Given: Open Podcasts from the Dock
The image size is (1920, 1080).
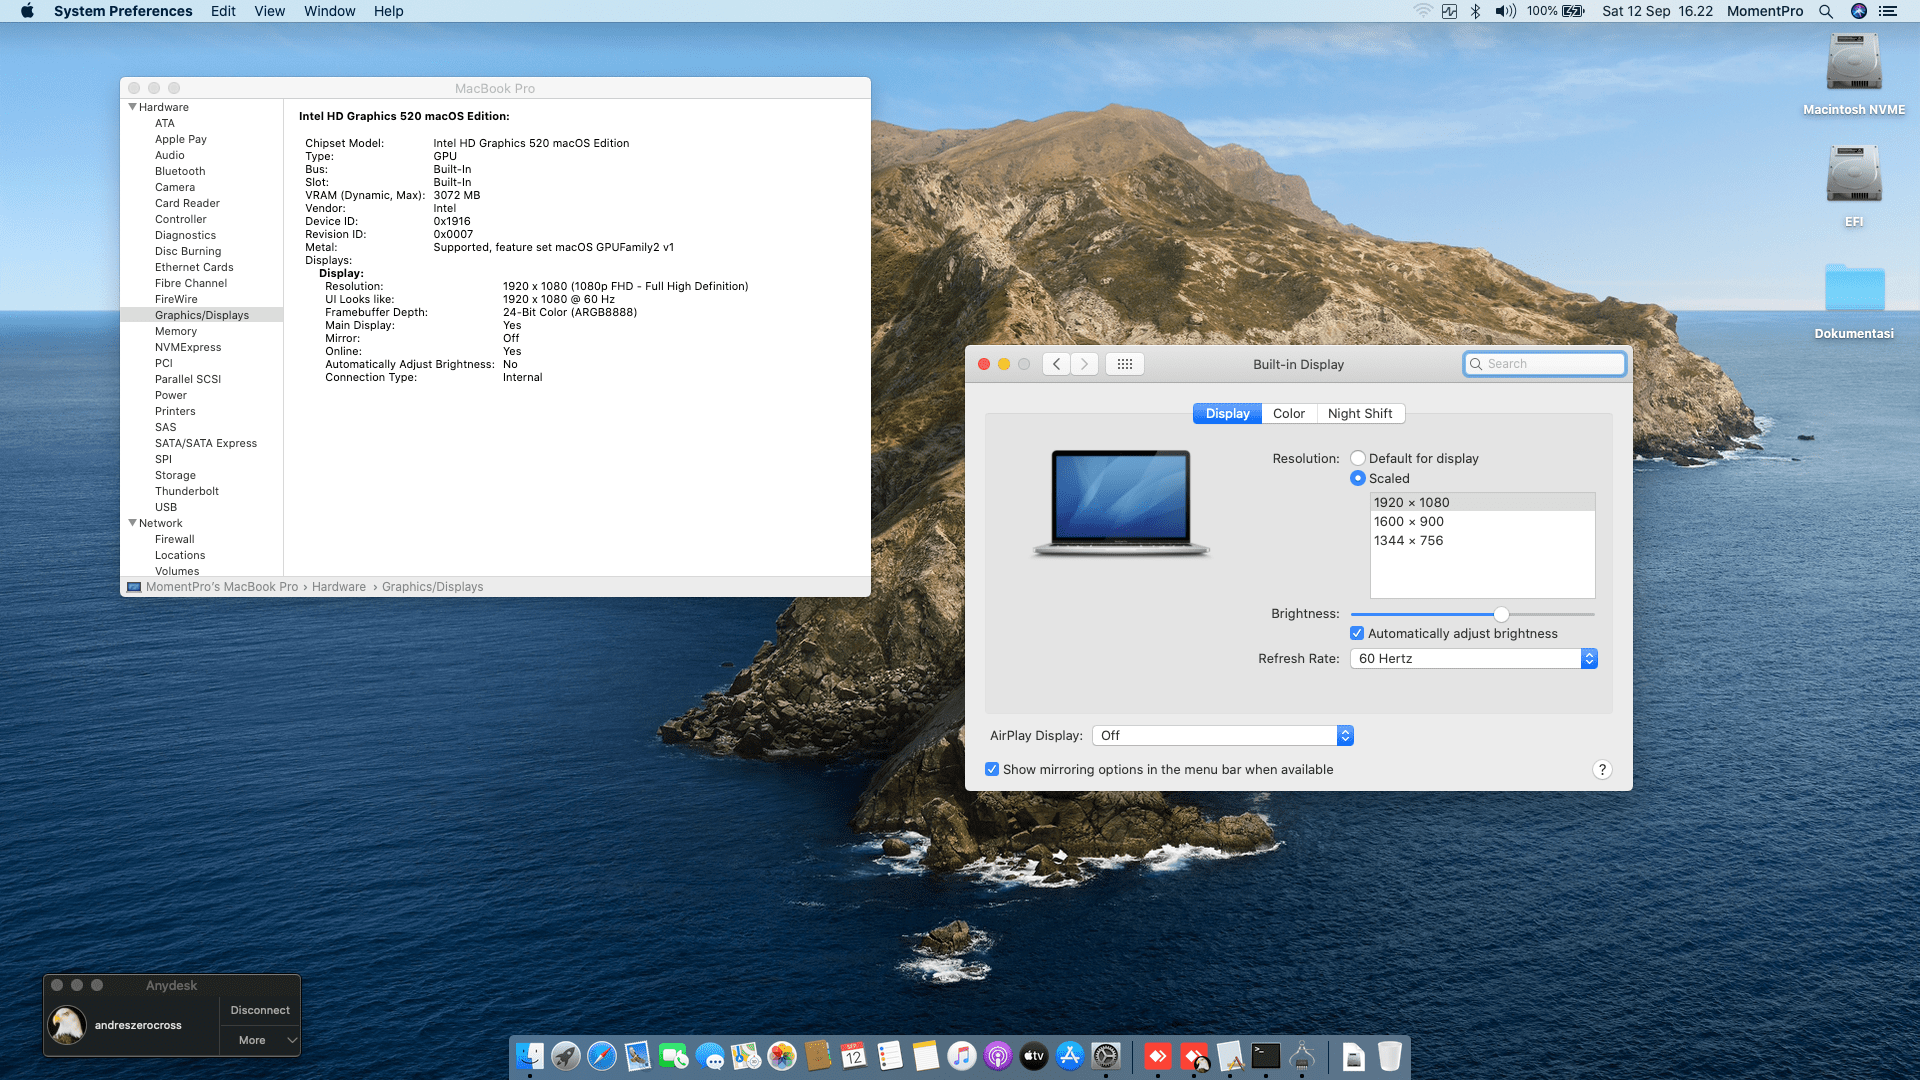Looking at the screenshot, I should [998, 1056].
